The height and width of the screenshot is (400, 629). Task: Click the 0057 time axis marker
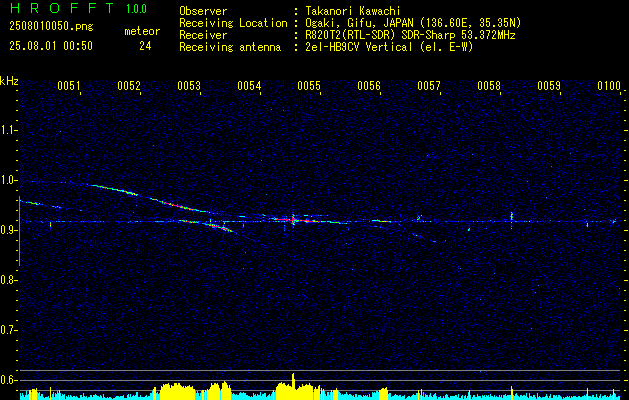point(429,86)
